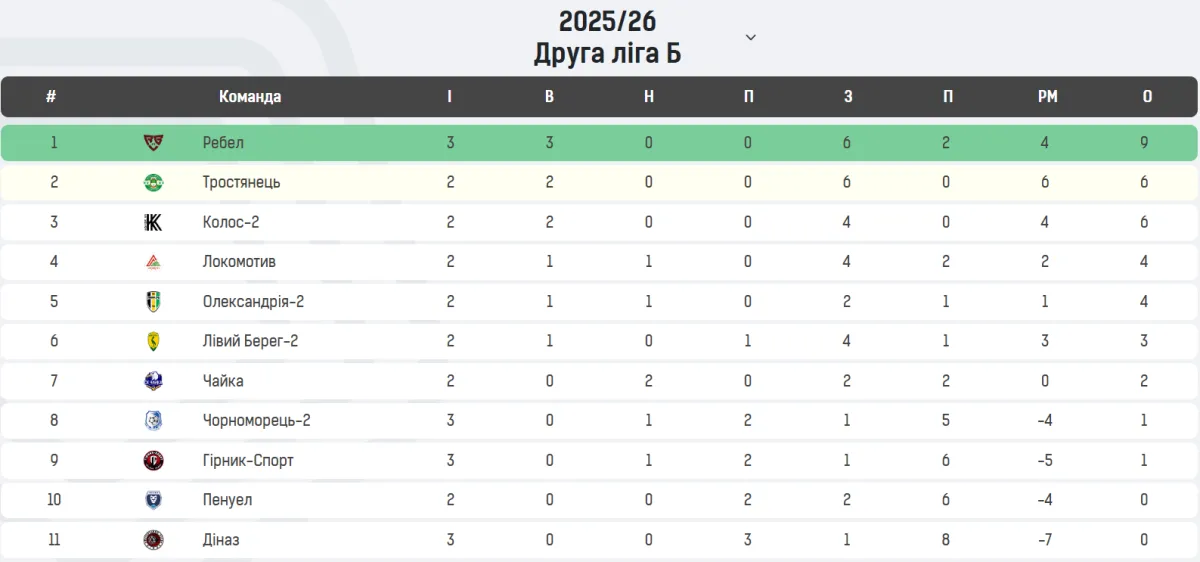1200x562 pixels.
Task: Click the Діназ club logo
Action: pyautogui.click(x=153, y=540)
